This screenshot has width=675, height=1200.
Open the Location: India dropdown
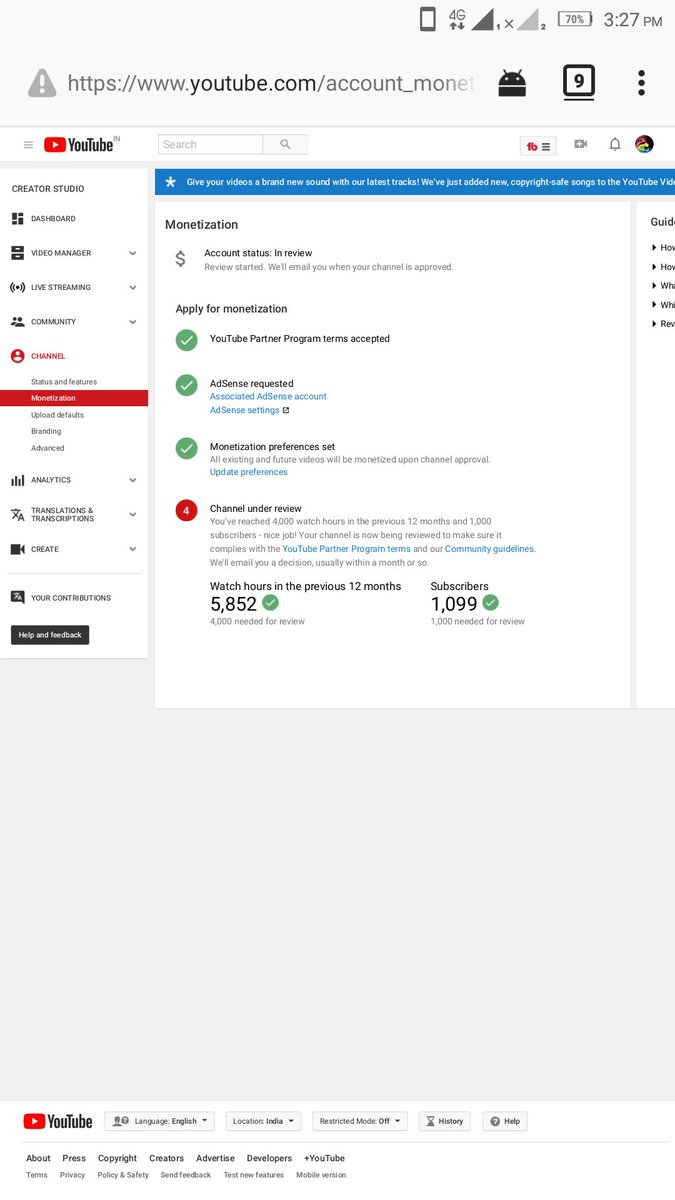tap(264, 1121)
